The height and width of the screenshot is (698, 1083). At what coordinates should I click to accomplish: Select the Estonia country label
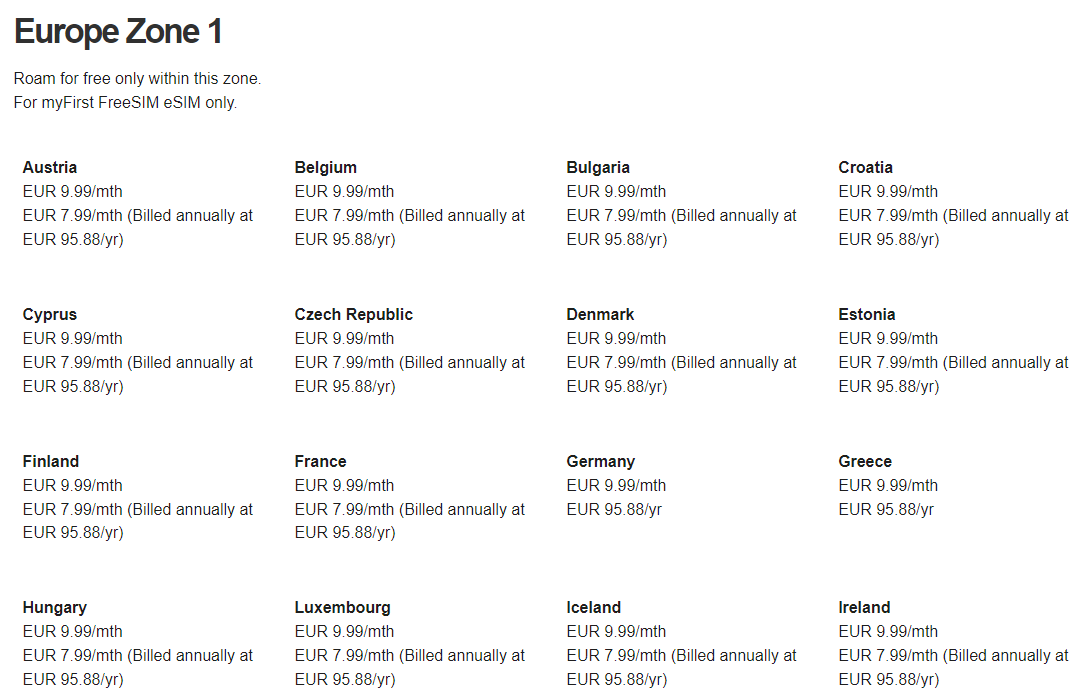point(867,314)
